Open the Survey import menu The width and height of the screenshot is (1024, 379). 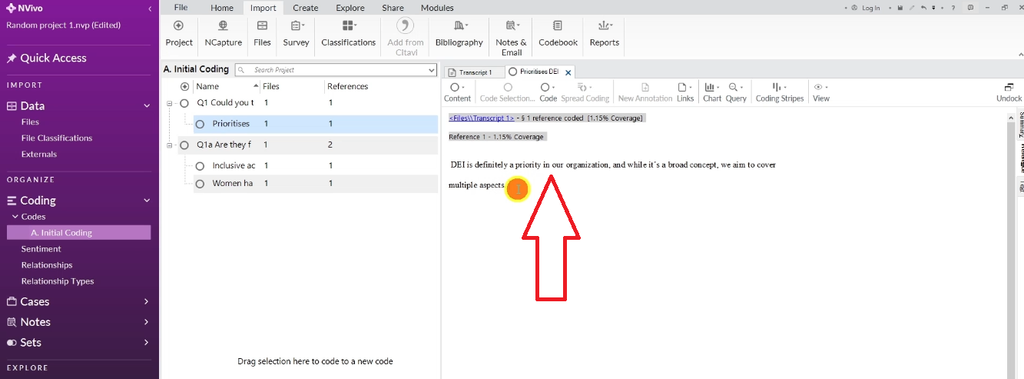tap(296, 33)
